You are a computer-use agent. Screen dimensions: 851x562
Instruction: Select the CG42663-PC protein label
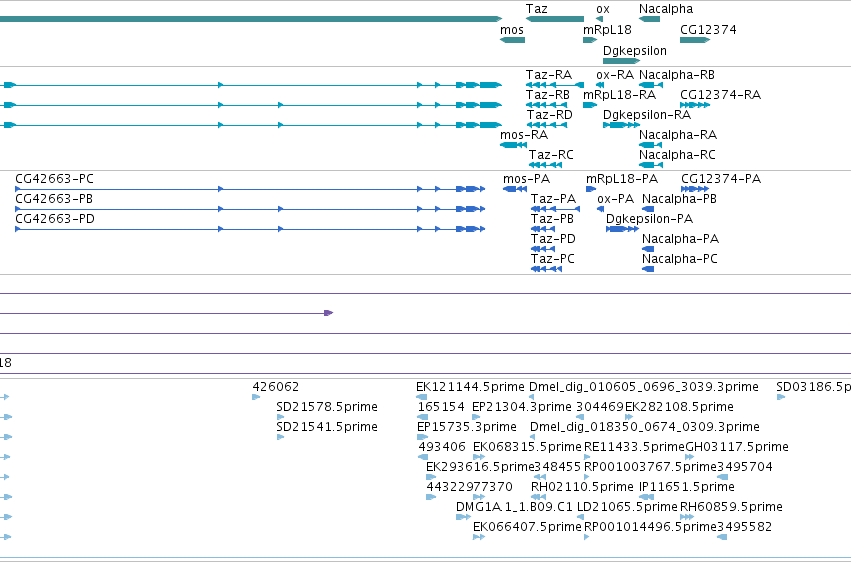pyautogui.click(x=54, y=179)
